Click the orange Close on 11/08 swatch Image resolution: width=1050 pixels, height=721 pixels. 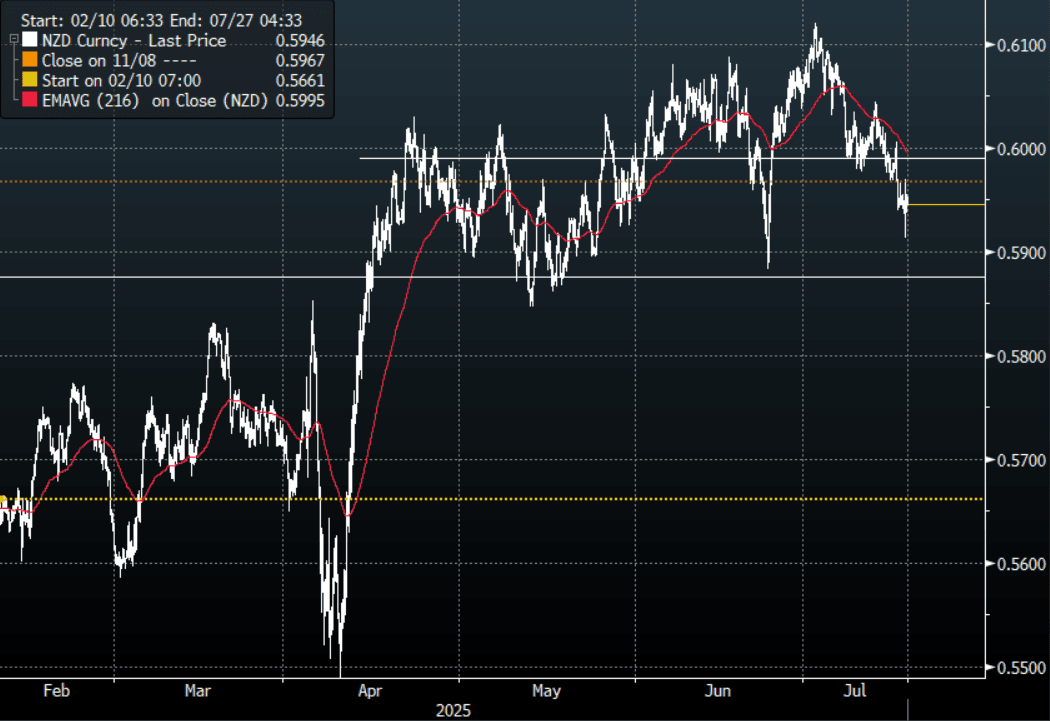point(31,60)
